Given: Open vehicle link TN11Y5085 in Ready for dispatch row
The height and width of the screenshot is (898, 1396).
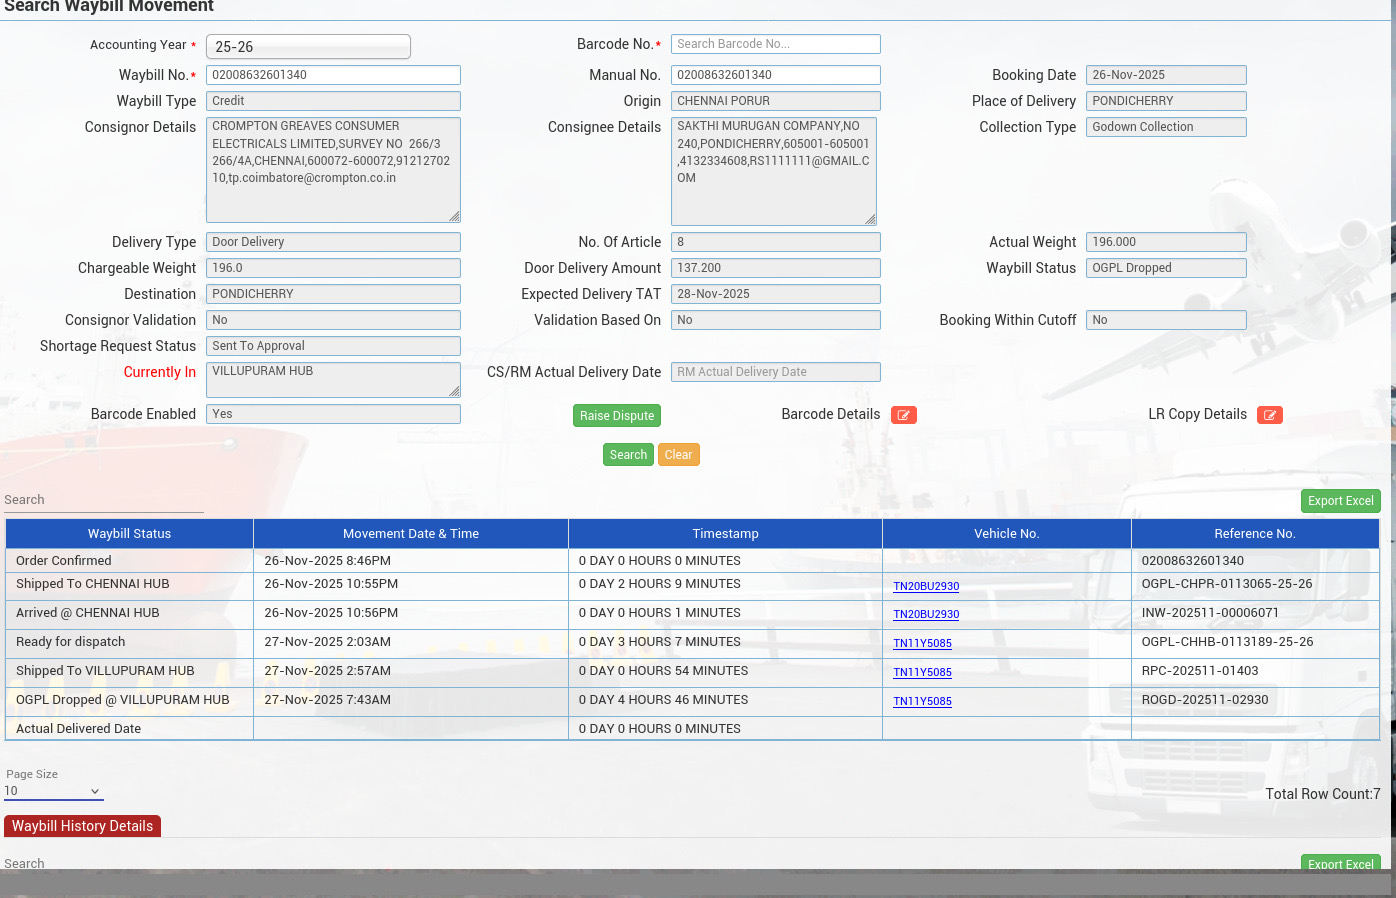Looking at the screenshot, I should pyautogui.click(x=922, y=644).
